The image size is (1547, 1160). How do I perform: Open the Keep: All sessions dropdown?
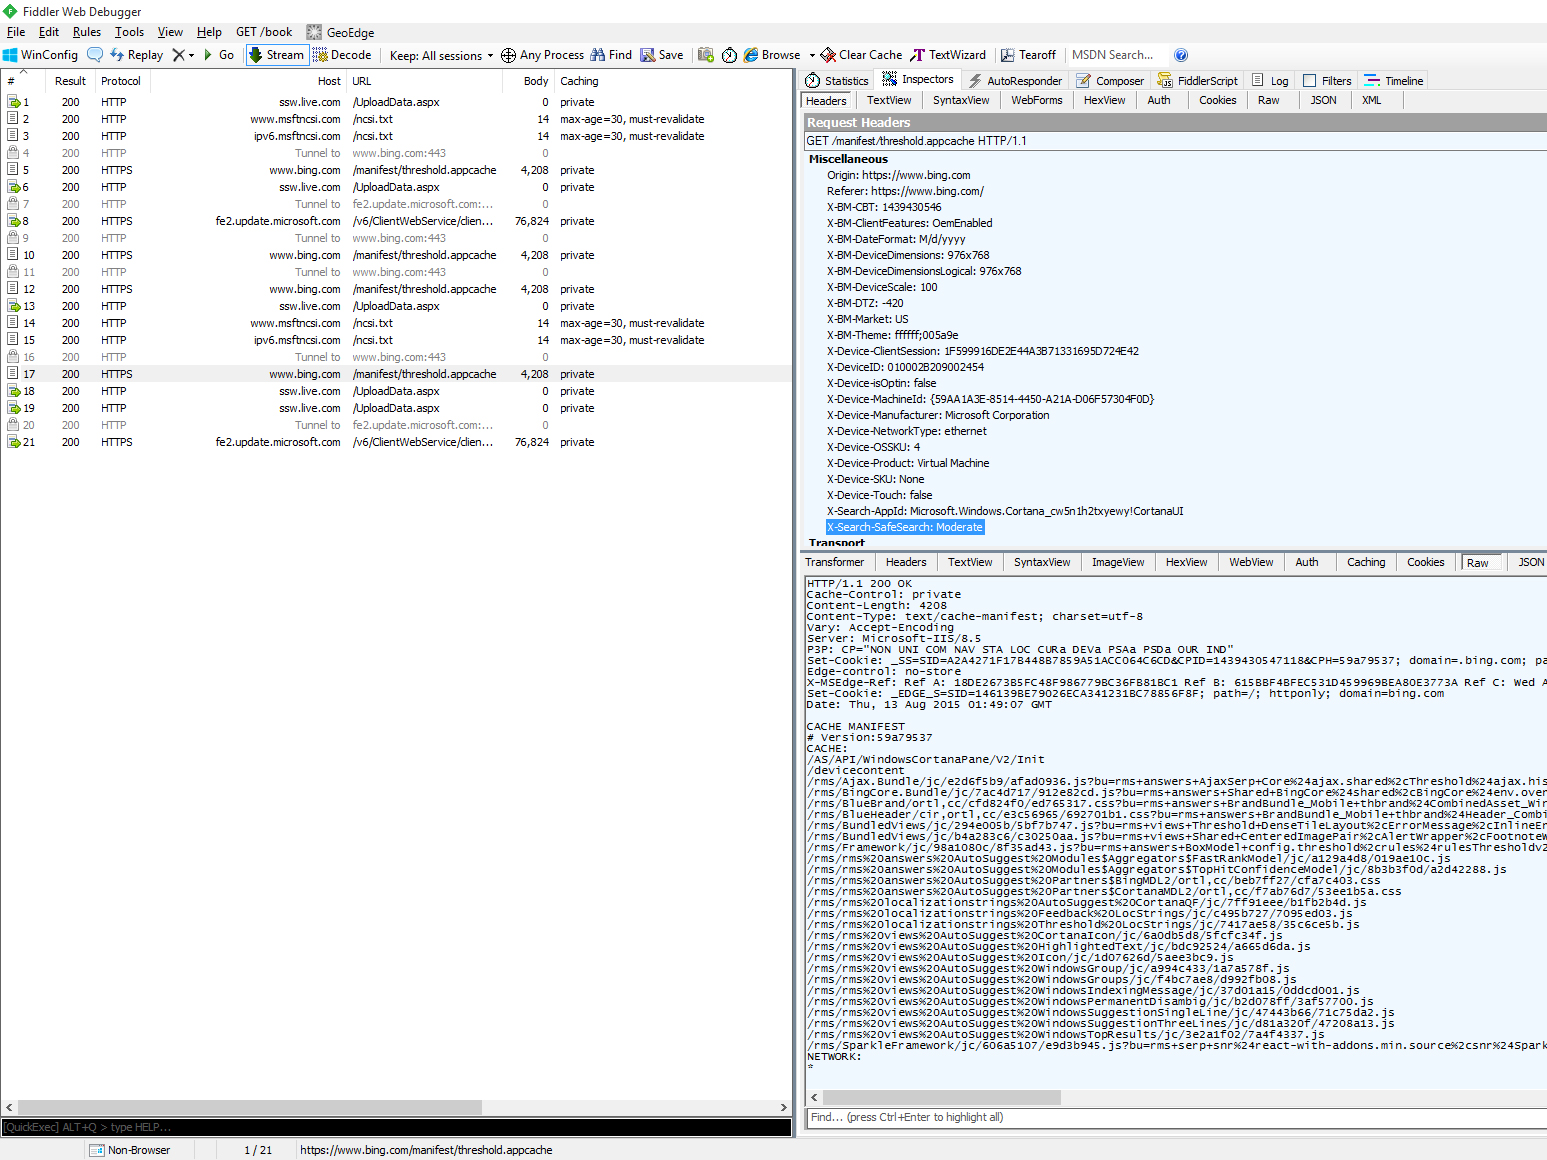(441, 56)
